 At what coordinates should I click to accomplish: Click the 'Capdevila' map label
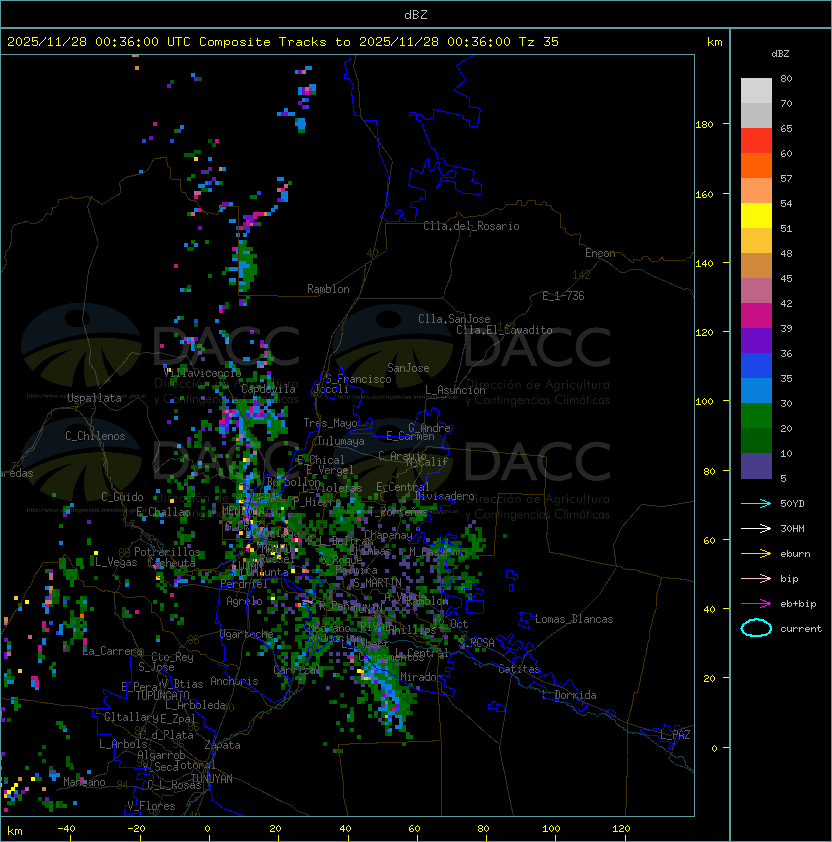268,389
